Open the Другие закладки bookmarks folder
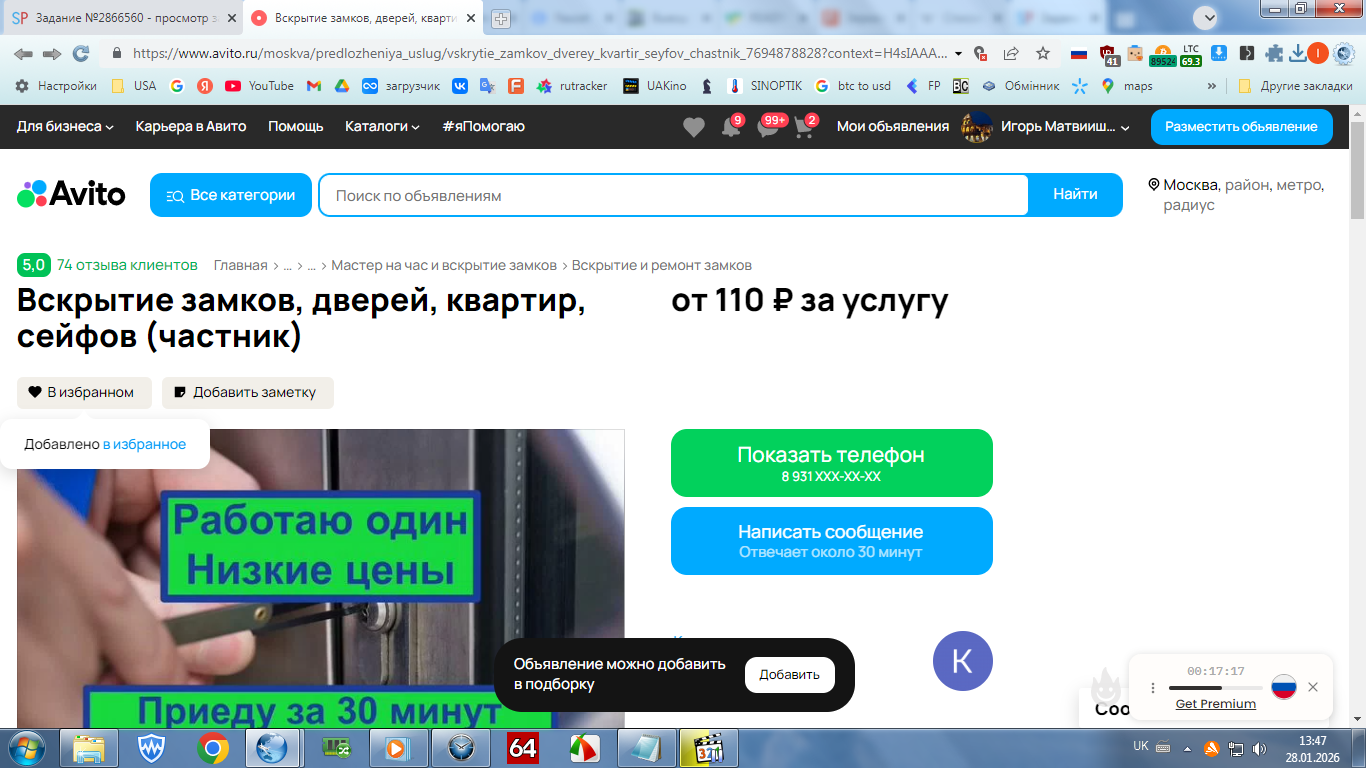Screen dimensions: 1366x768 [1296, 86]
